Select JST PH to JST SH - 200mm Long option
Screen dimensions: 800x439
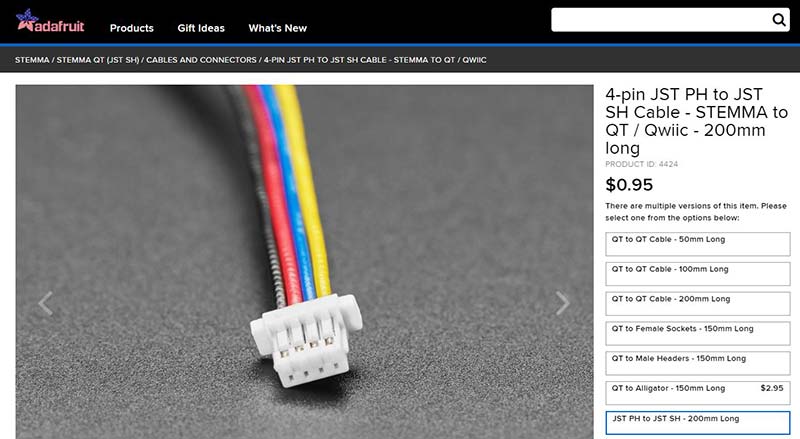click(x=697, y=423)
